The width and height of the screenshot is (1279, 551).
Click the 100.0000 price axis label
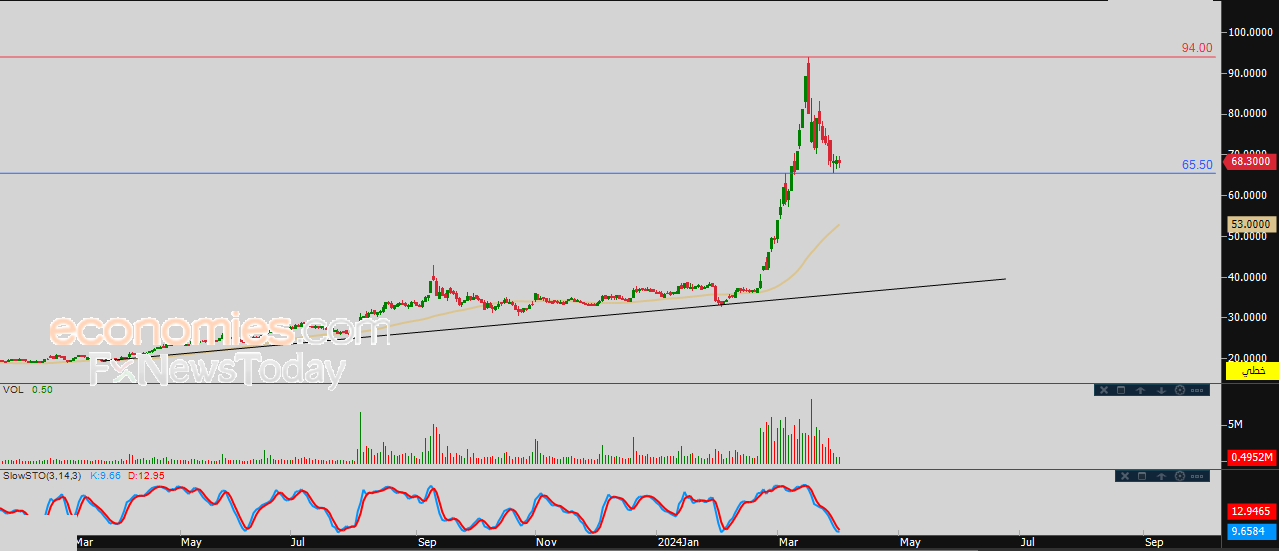[1250, 33]
